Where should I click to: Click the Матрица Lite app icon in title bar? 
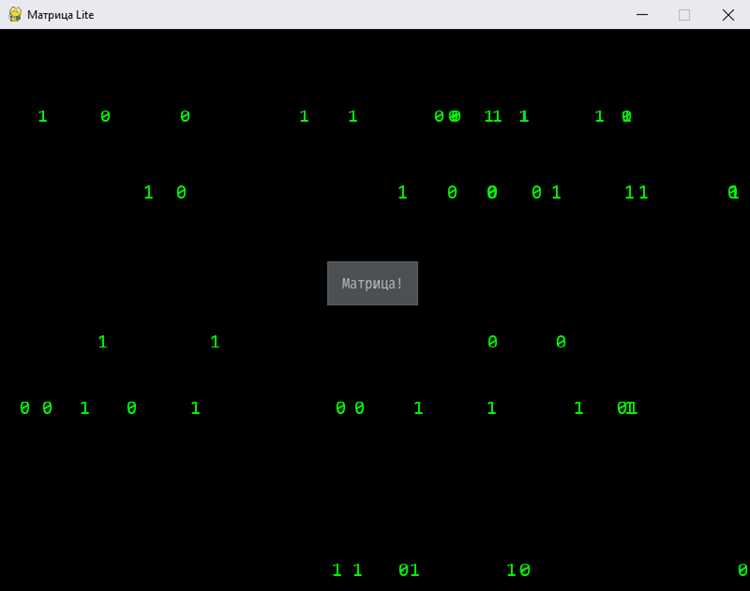click(x=15, y=15)
